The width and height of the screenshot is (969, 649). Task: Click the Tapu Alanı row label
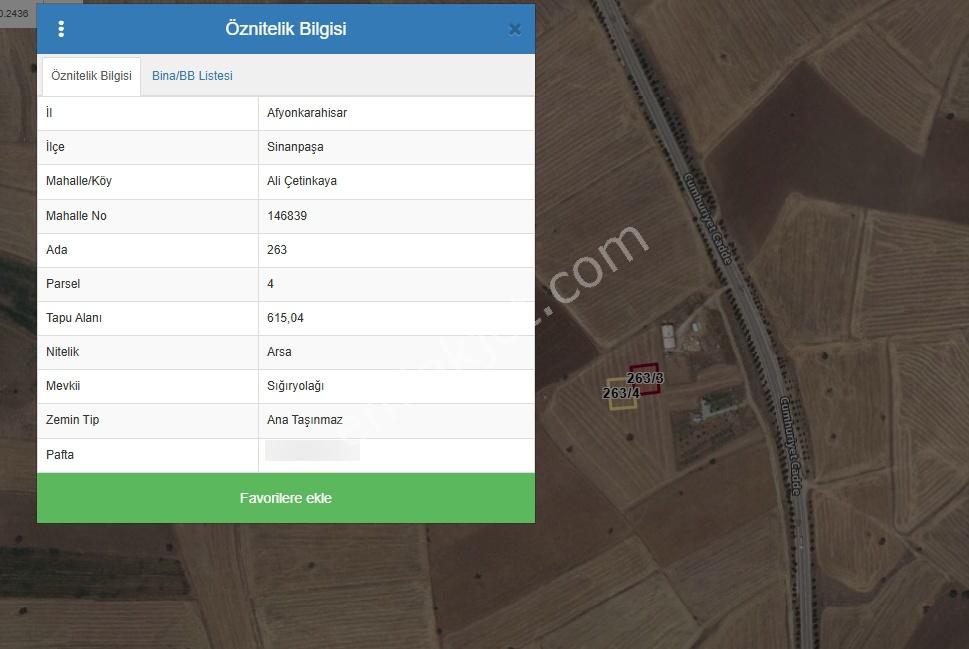[74, 318]
